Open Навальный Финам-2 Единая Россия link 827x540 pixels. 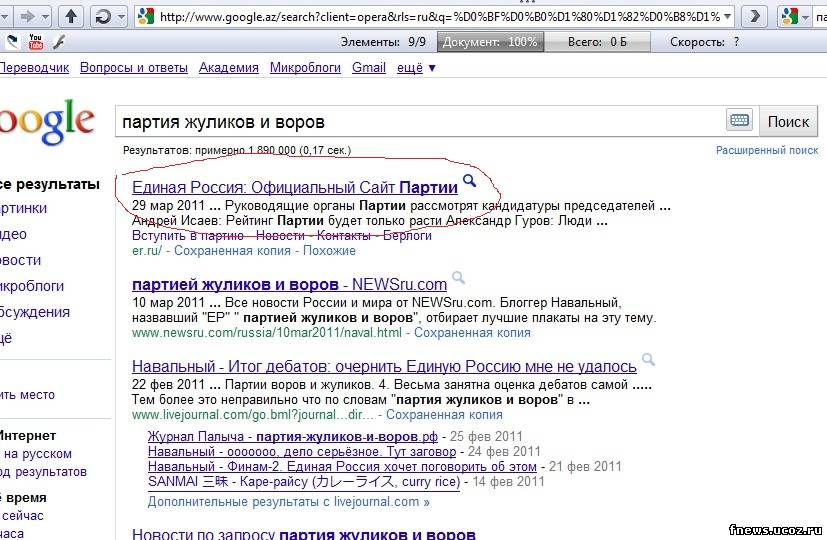(342, 466)
